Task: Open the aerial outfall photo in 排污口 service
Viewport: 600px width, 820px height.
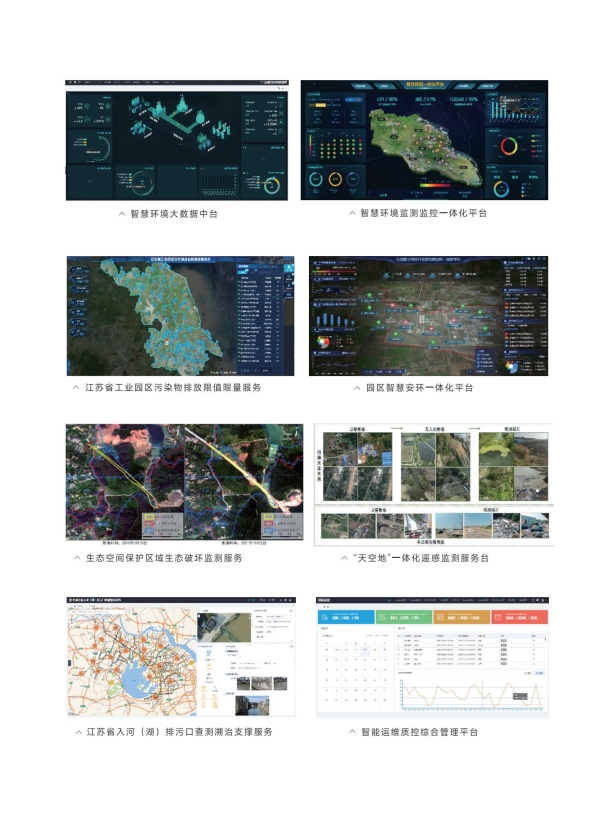Action: tap(224, 627)
